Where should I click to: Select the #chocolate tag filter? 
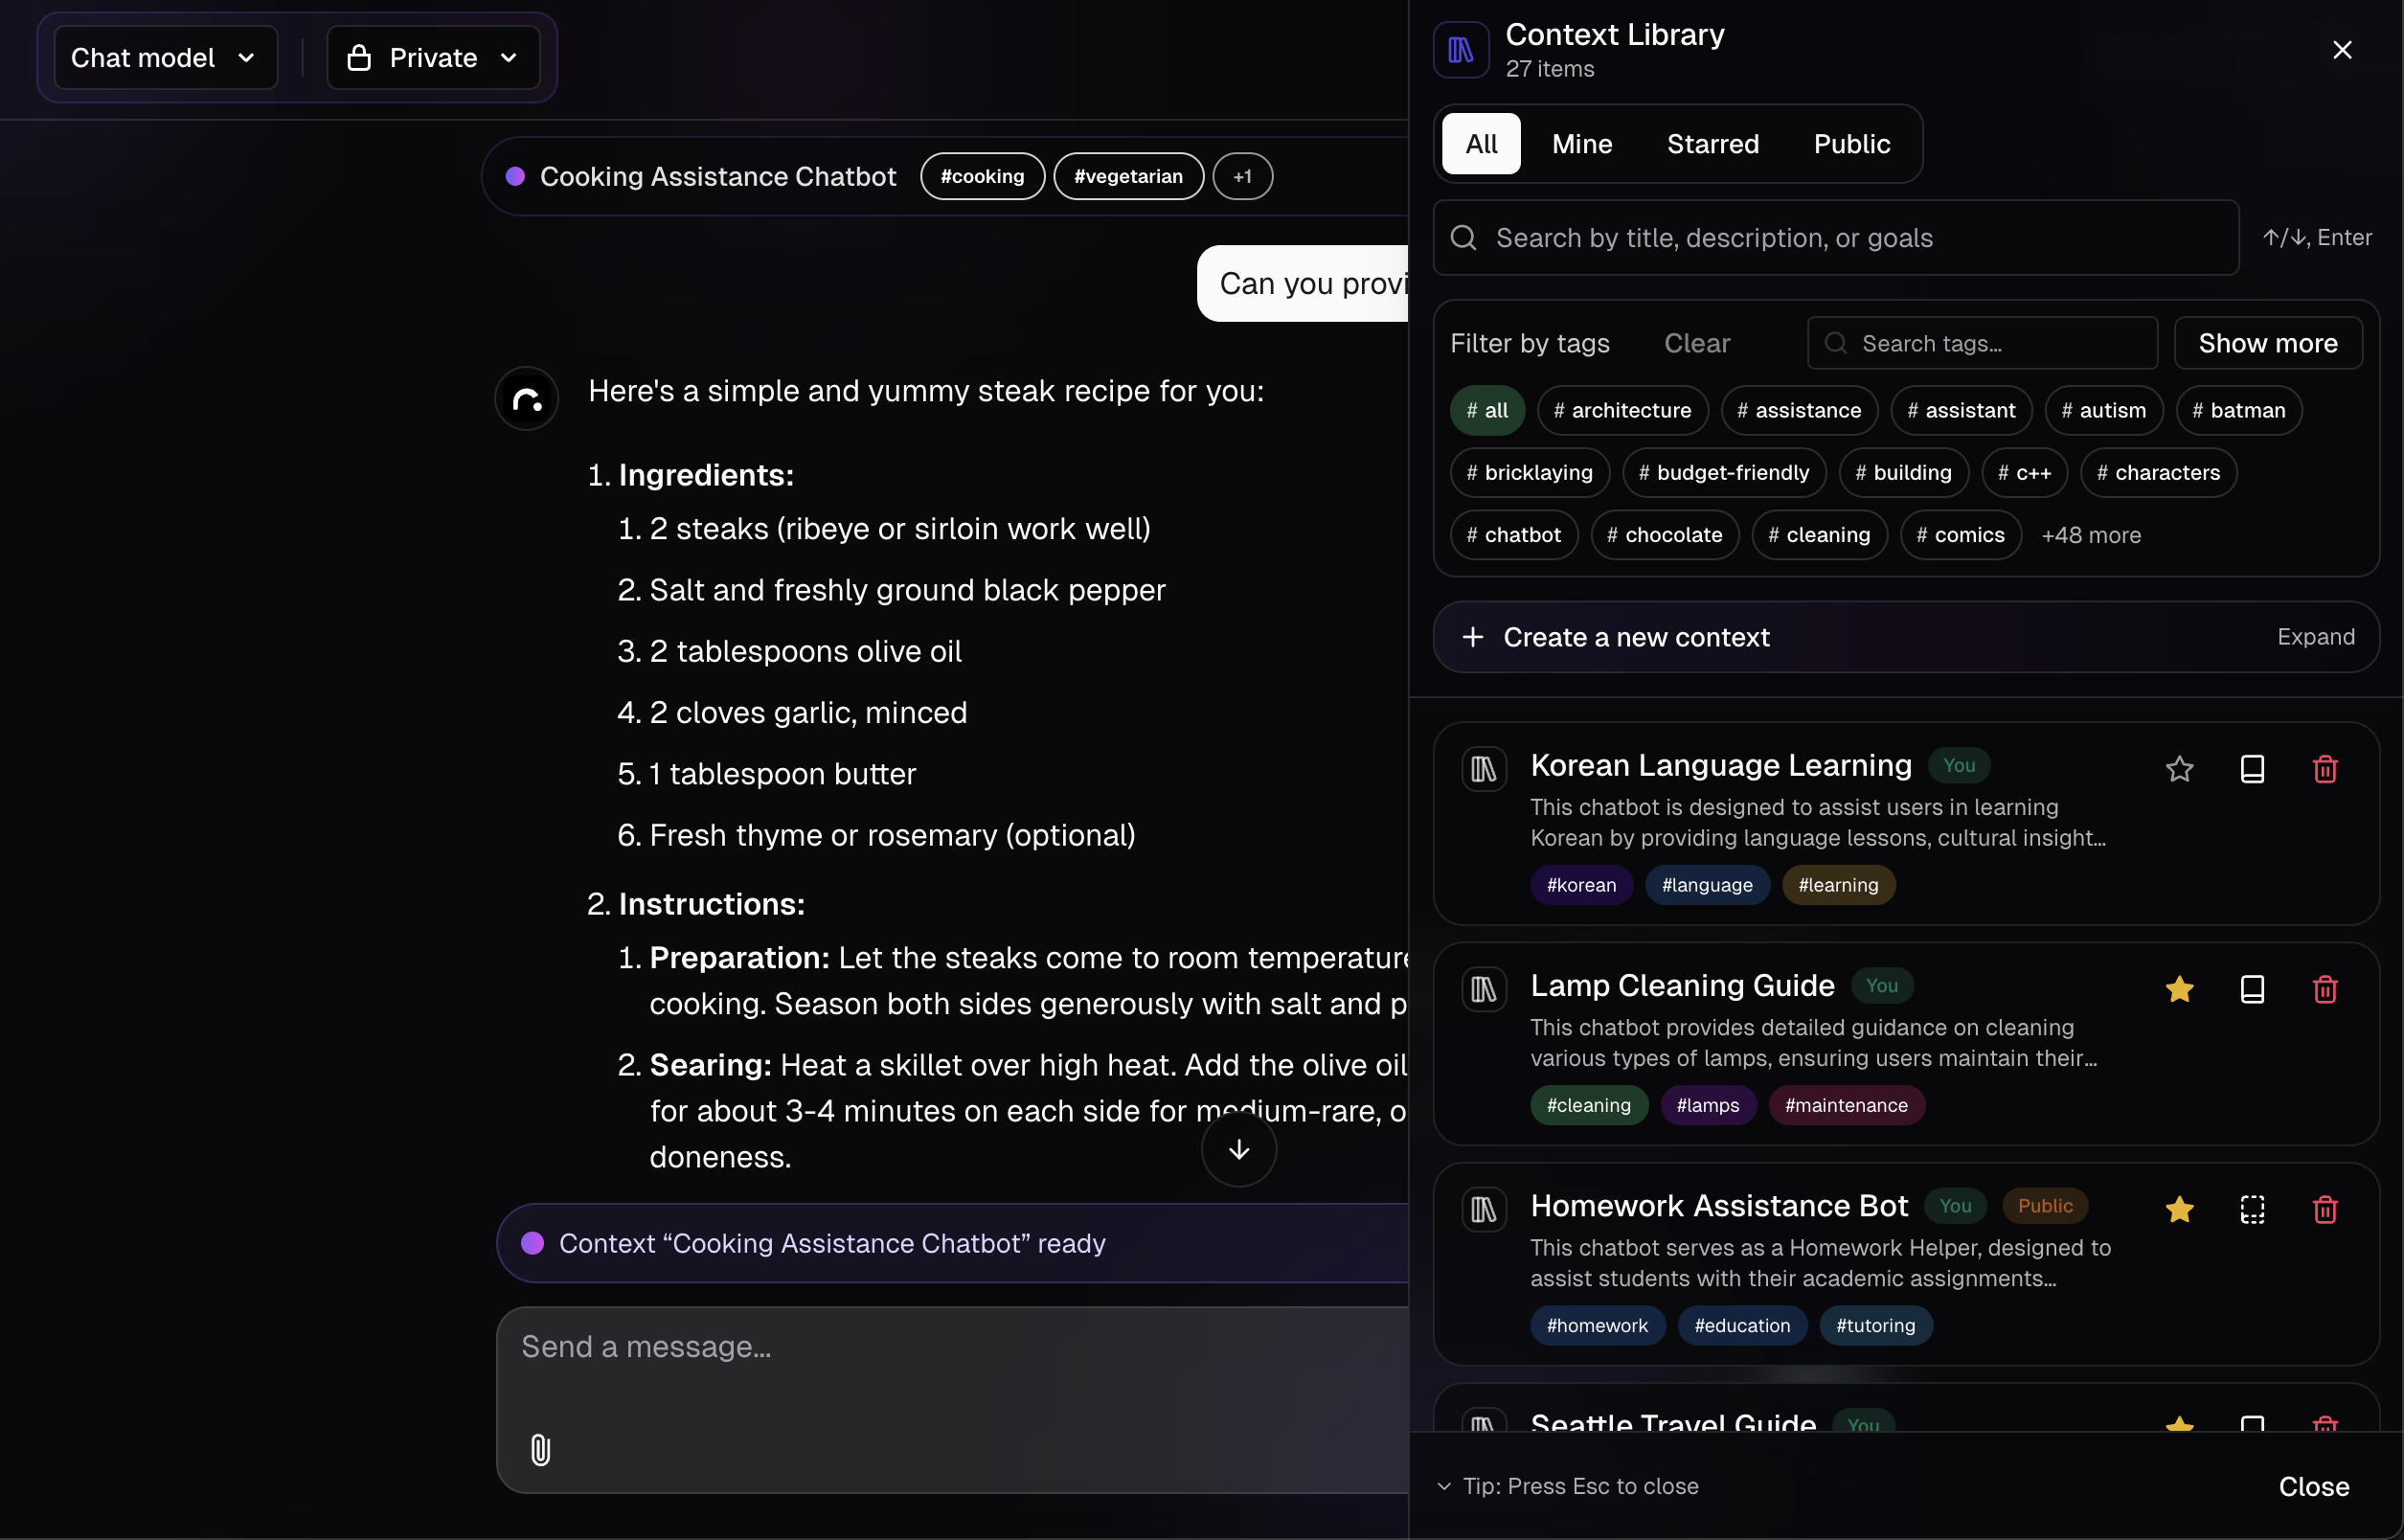1664,535
